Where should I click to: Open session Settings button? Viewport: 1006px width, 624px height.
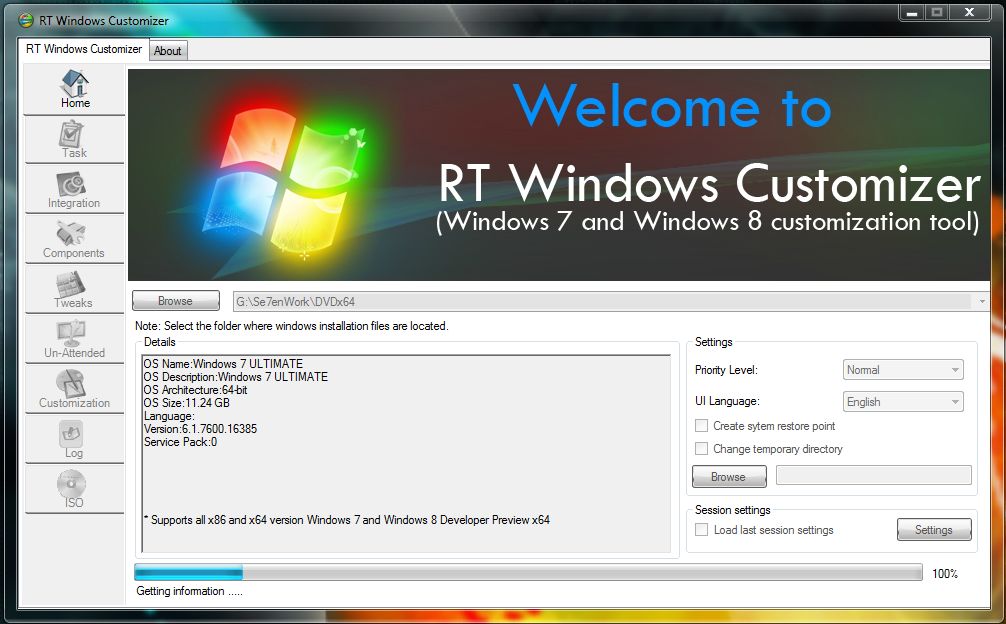934,530
